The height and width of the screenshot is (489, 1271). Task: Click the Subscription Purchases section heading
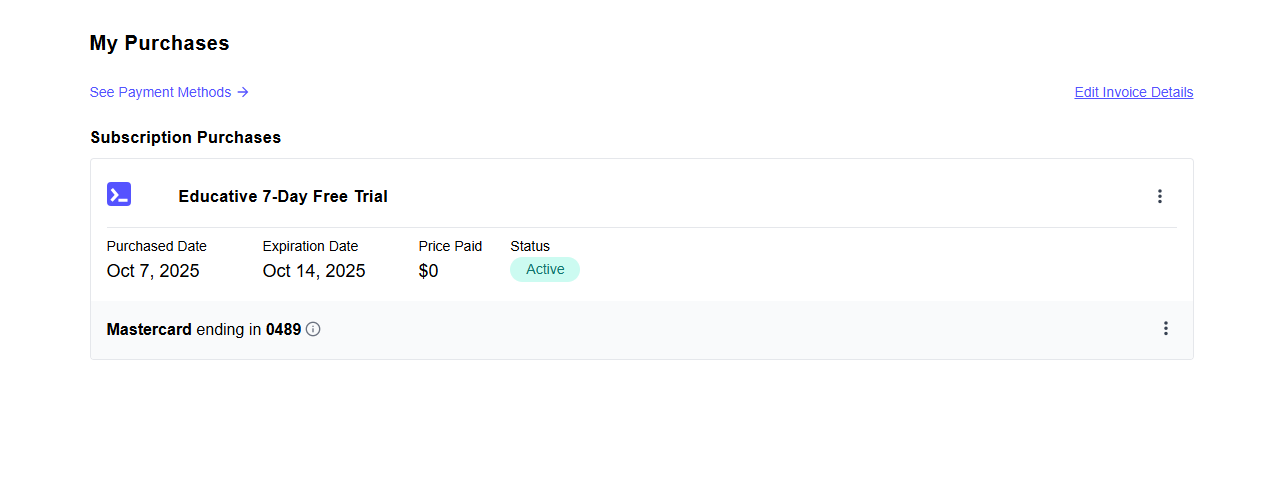185,137
